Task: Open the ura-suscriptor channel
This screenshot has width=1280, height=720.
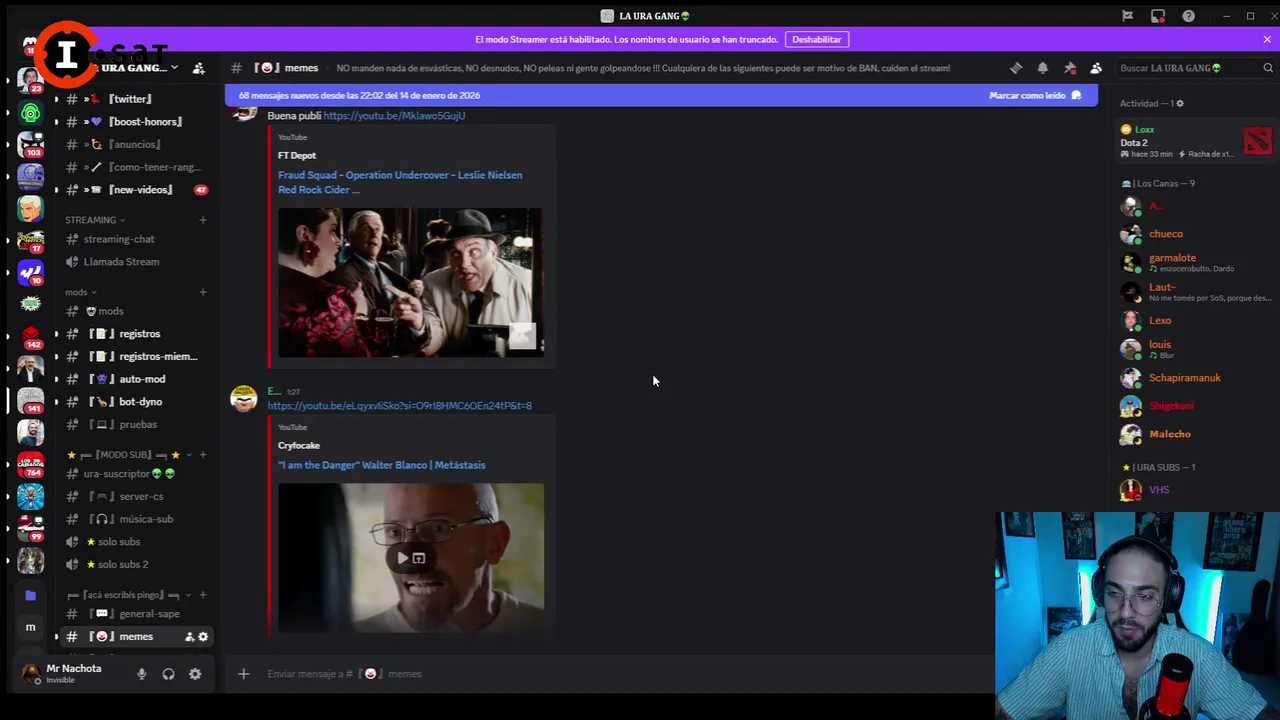Action: coord(128,474)
